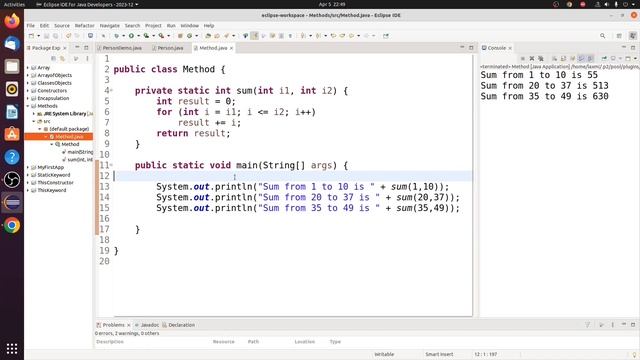Click the Pin Console icon

click(604, 58)
